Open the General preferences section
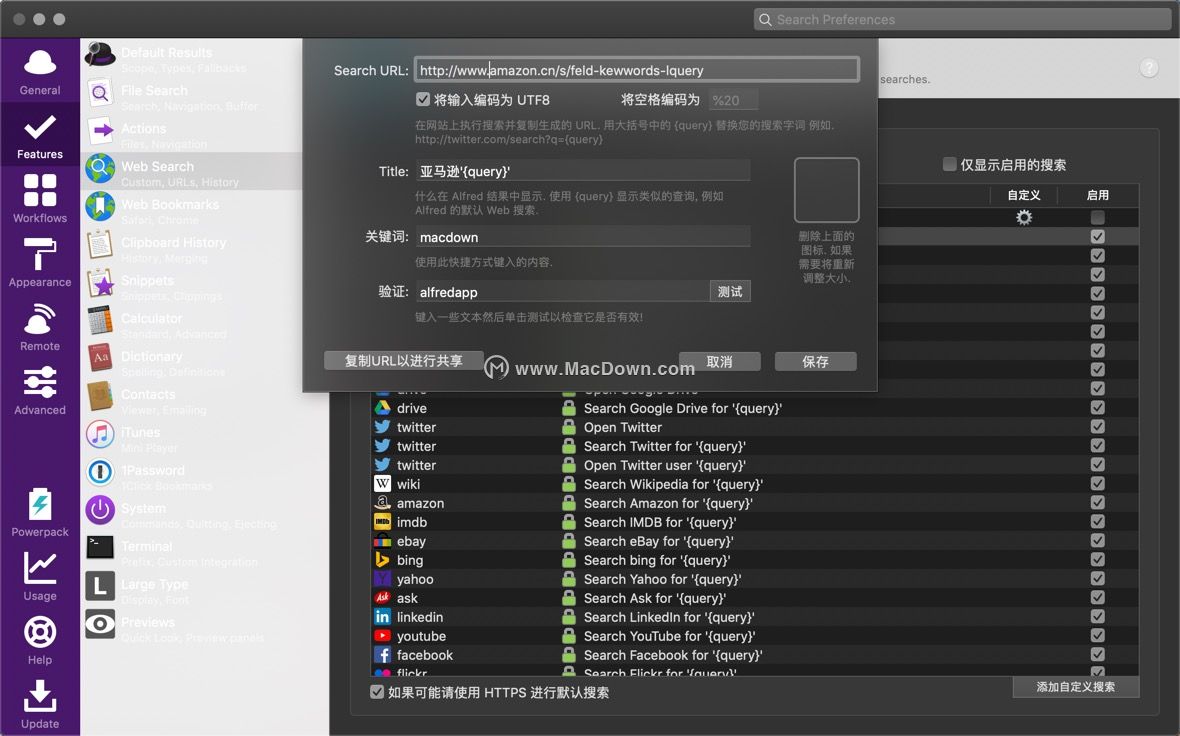Image resolution: width=1180 pixels, height=736 pixels. tap(40, 71)
